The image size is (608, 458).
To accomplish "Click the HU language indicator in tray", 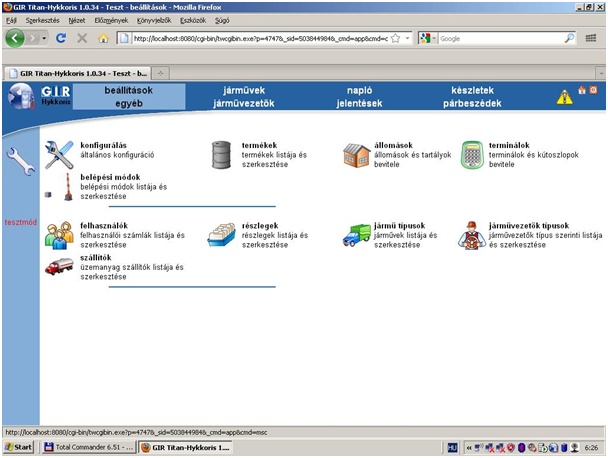I will [x=452, y=448].
